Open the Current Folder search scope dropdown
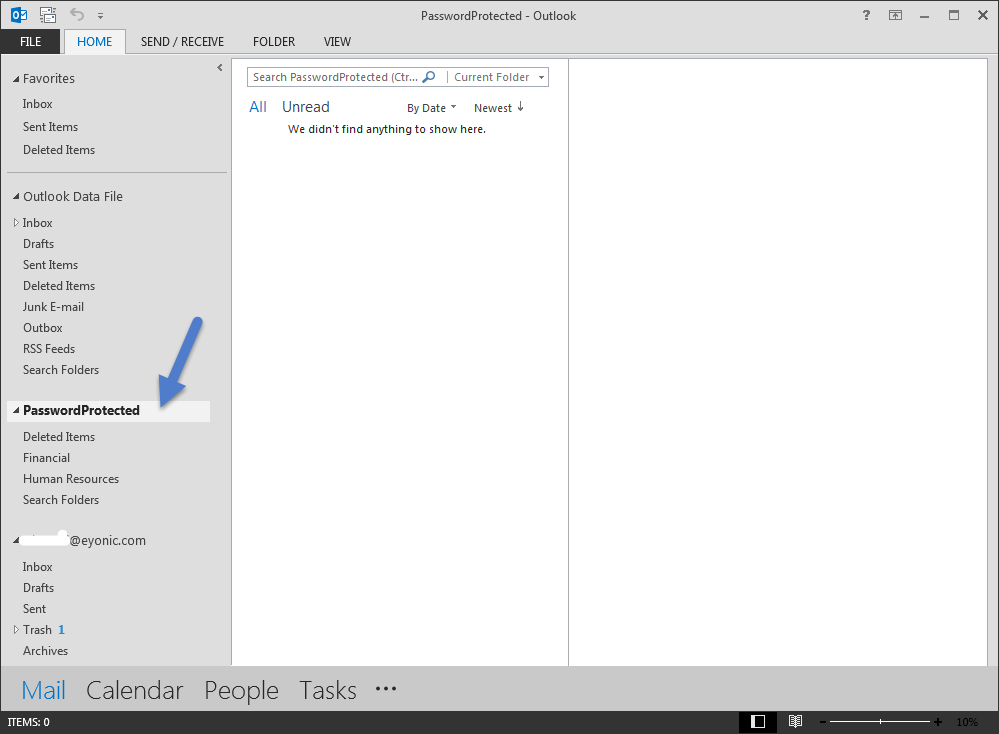This screenshot has height=734, width=999. click(540, 76)
